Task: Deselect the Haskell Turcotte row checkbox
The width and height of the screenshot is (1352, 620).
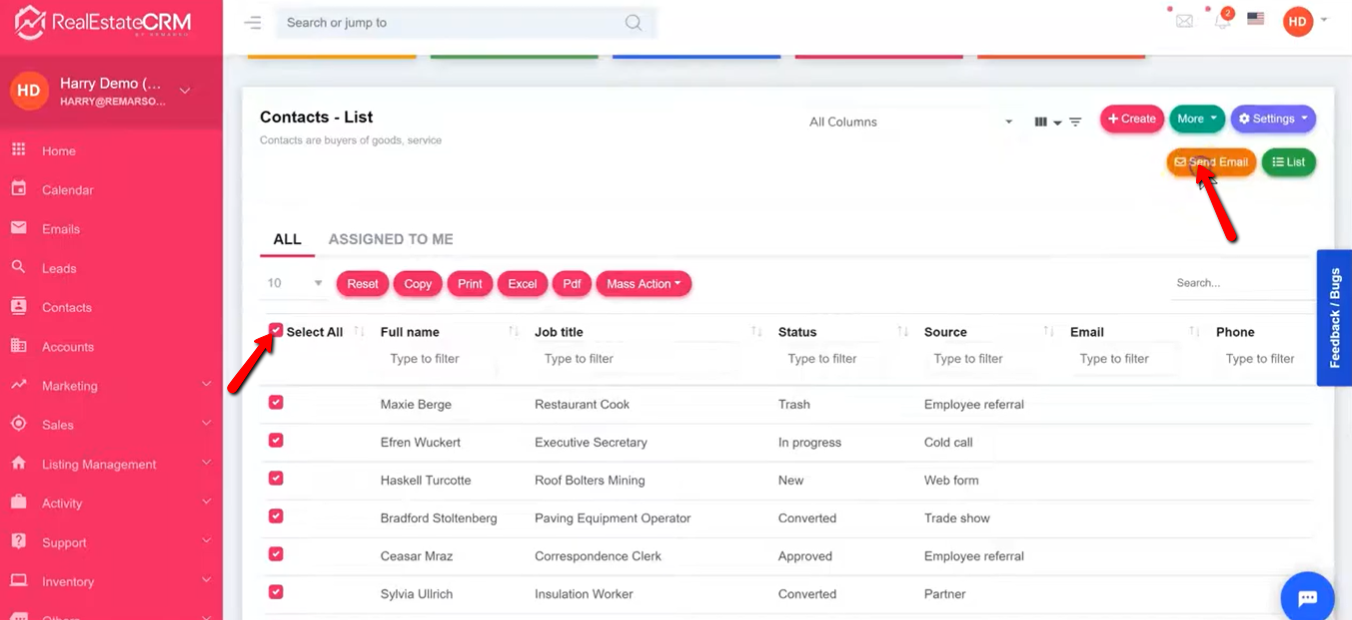Action: (x=276, y=478)
